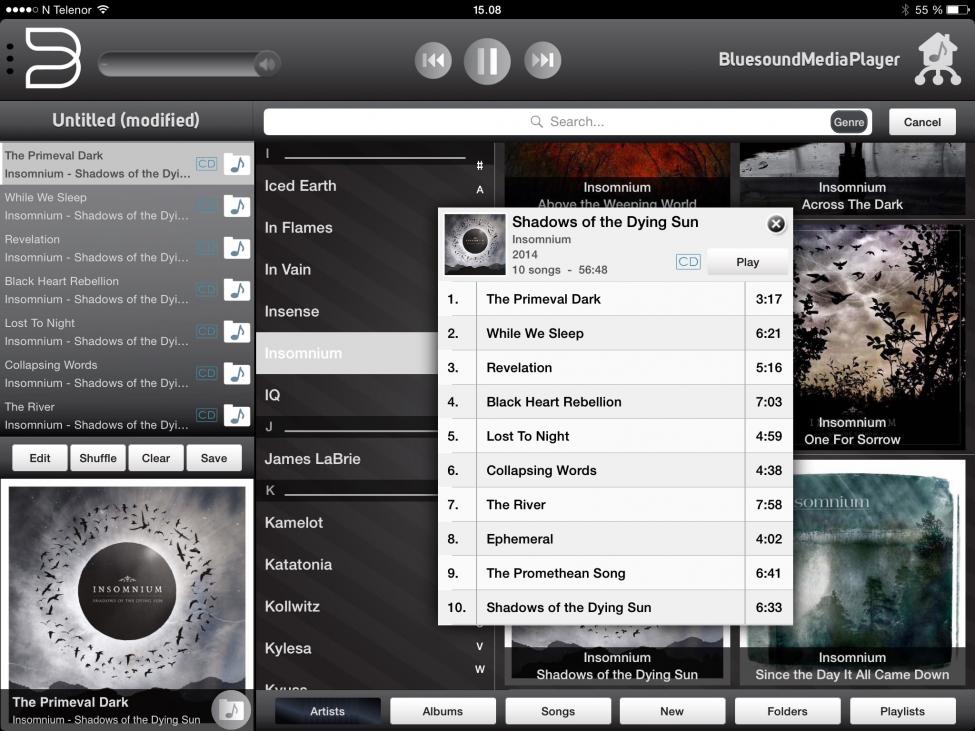975x731 pixels.
Task: Click the music note icon for The Primeval Dark
Action: point(237,164)
